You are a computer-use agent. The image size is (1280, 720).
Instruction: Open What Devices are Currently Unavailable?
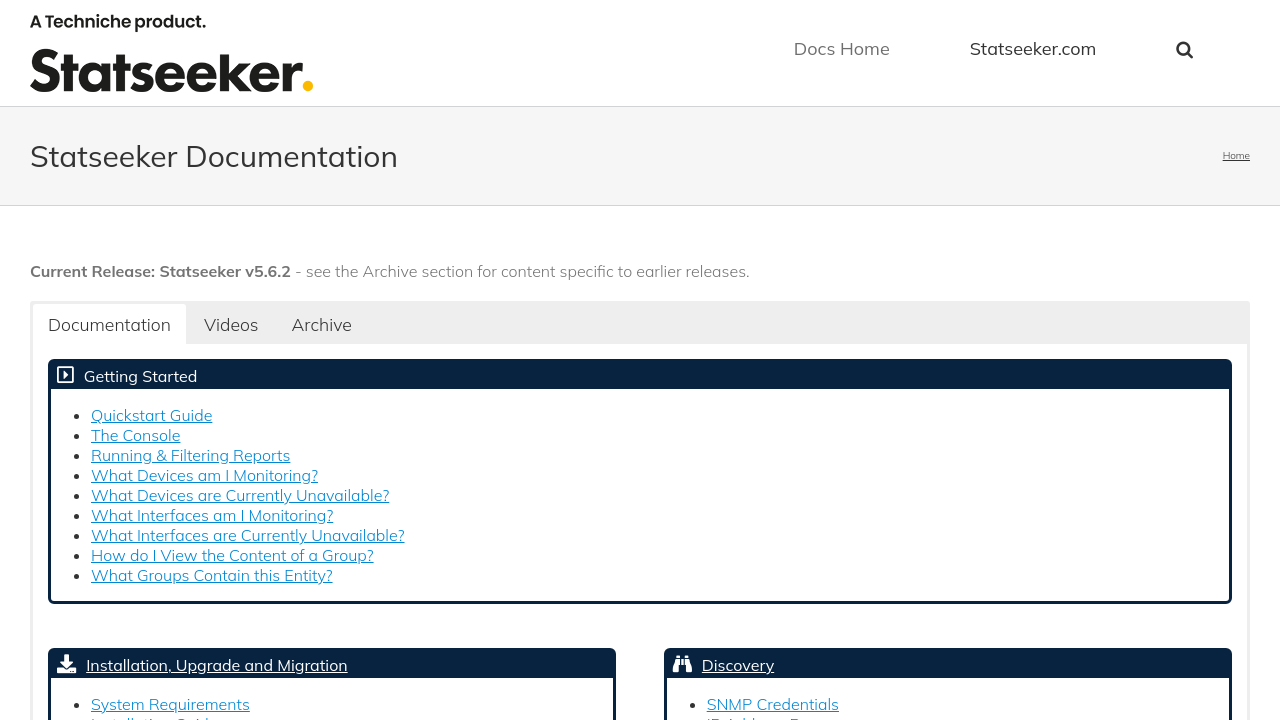coord(240,495)
